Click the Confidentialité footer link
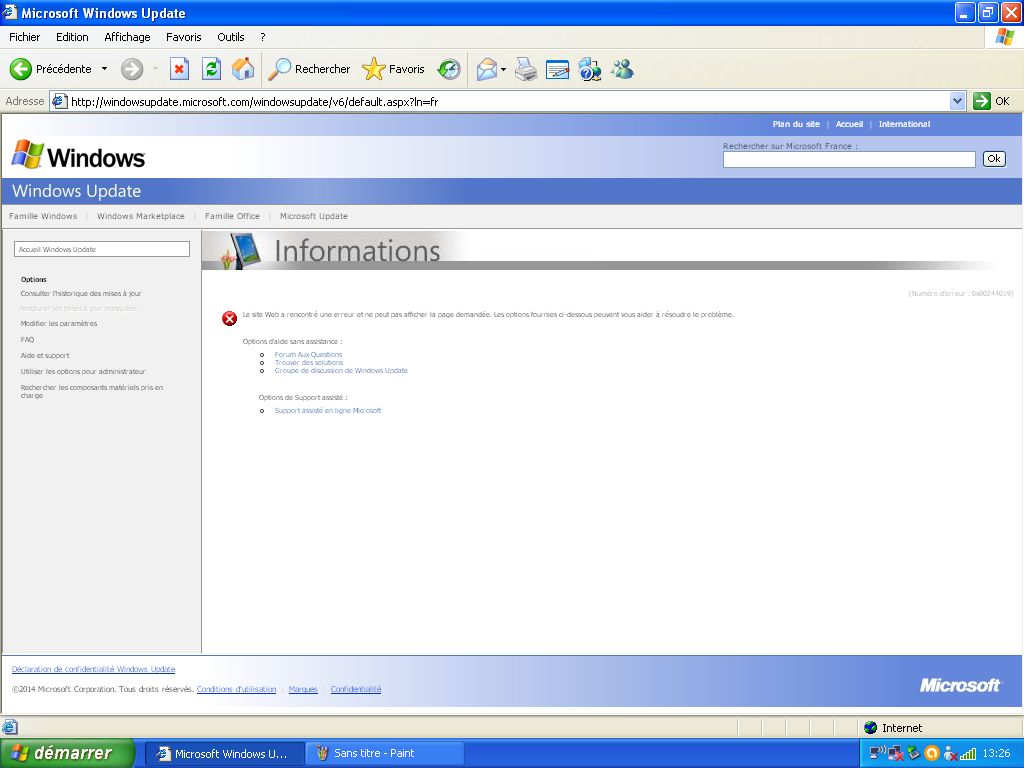Image resolution: width=1024 pixels, height=768 pixels. (x=356, y=689)
